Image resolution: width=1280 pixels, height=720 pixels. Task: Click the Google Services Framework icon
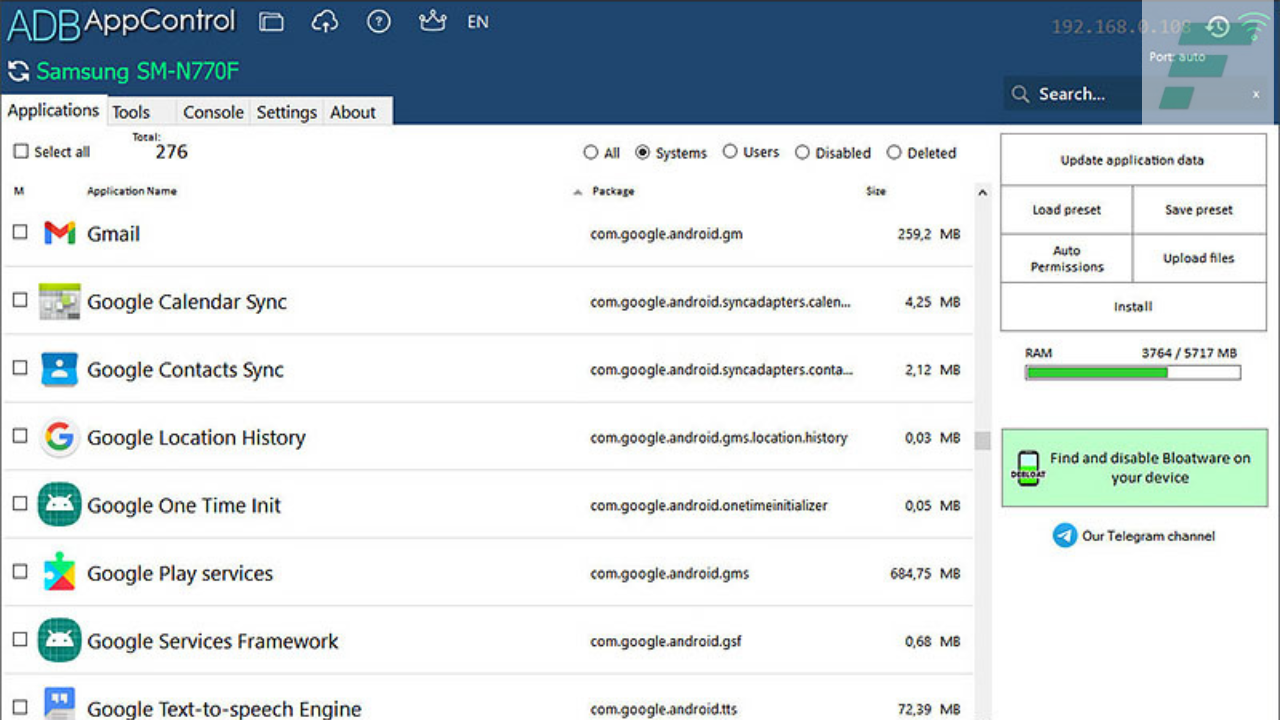click(60, 641)
